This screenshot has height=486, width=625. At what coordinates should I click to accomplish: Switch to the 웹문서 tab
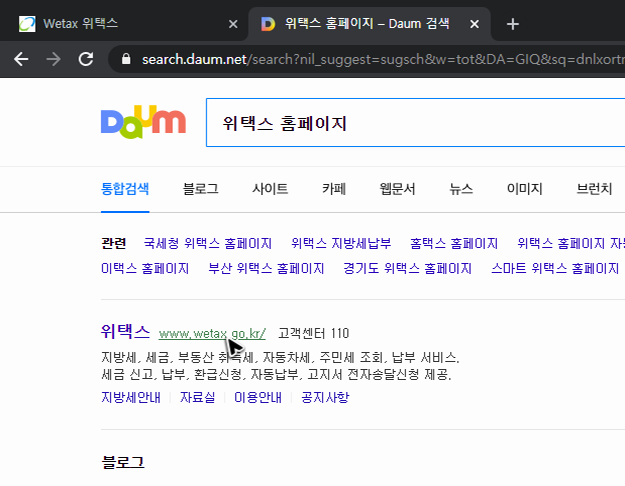(x=397, y=189)
